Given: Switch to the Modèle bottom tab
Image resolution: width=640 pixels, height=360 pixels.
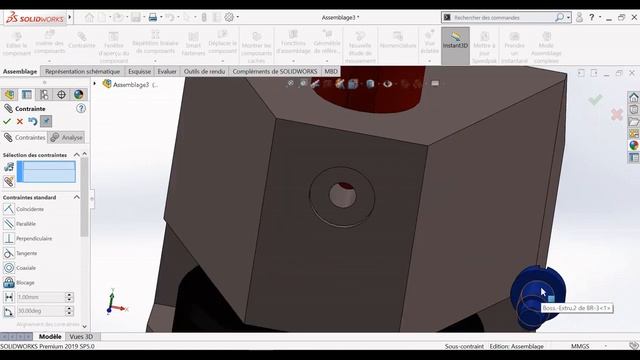Looking at the screenshot, I should click(x=50, y=337).
